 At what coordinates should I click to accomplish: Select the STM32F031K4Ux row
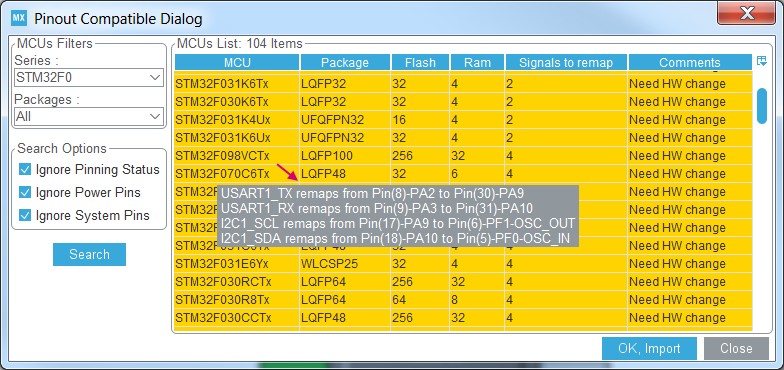click(464, 120)
